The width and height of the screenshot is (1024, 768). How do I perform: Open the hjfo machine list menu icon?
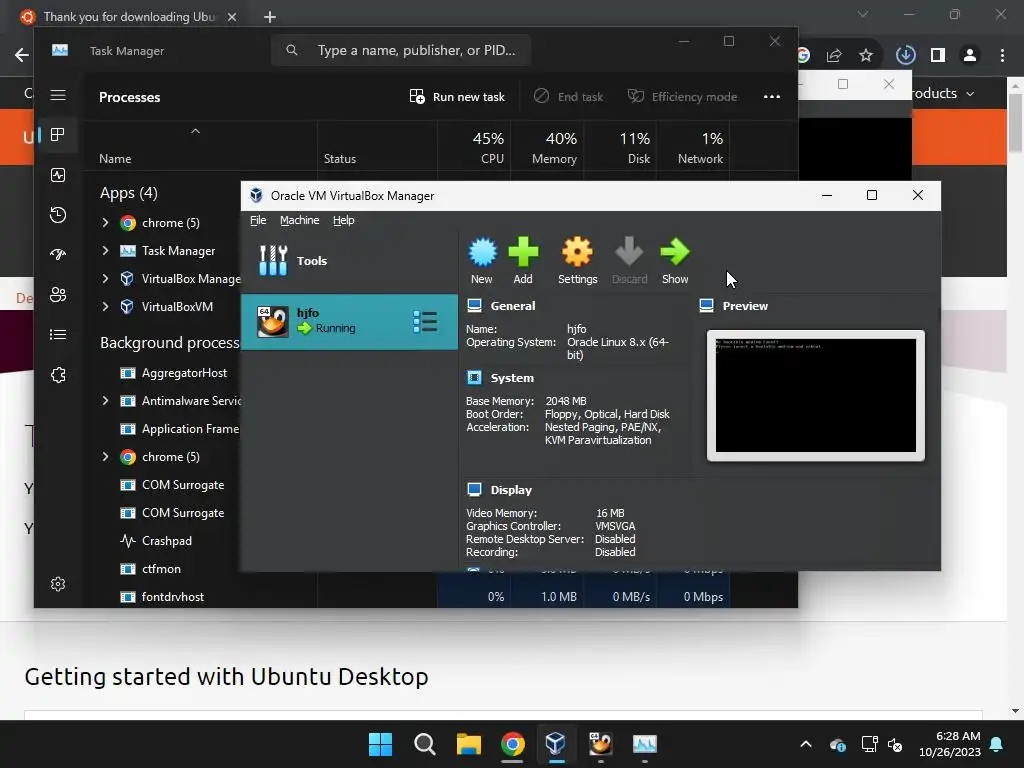(425, 322)
